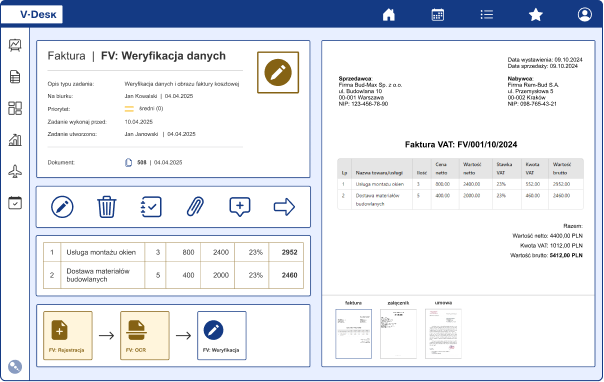Open the home icon in top bar
604x382 pixels.
click(x=389, y=15)
